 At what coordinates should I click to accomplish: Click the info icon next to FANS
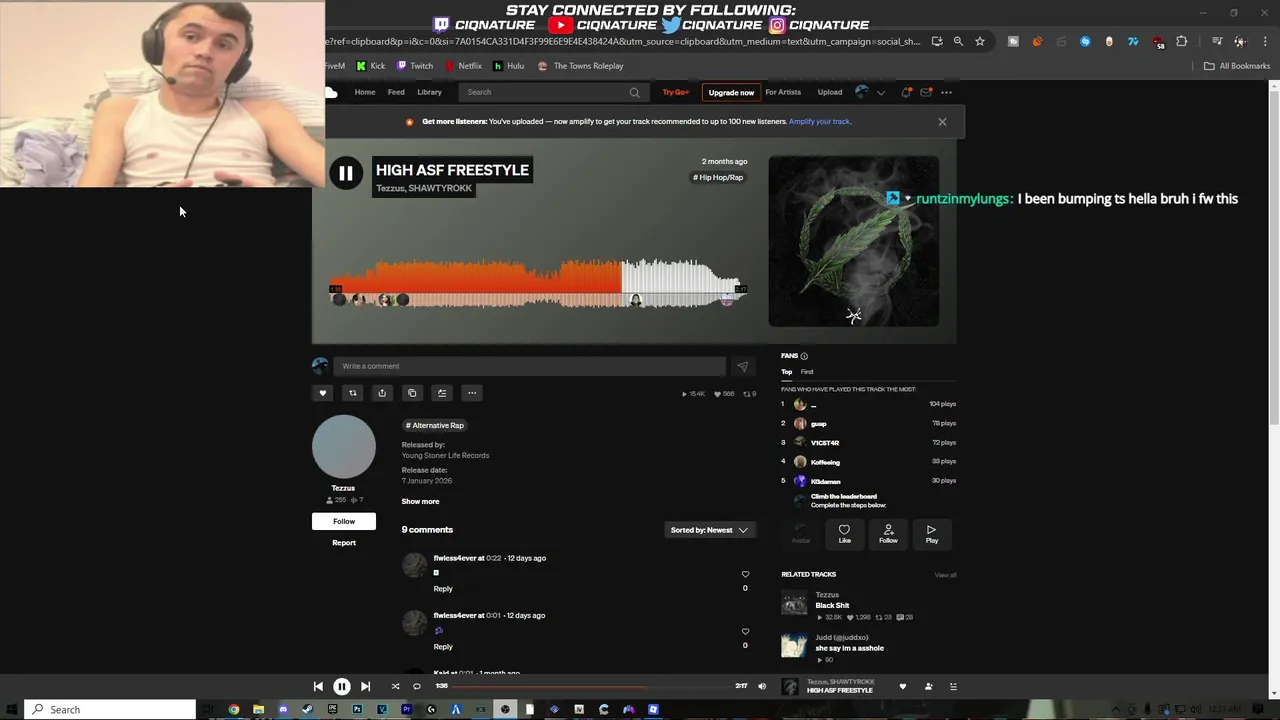(804, 356)
